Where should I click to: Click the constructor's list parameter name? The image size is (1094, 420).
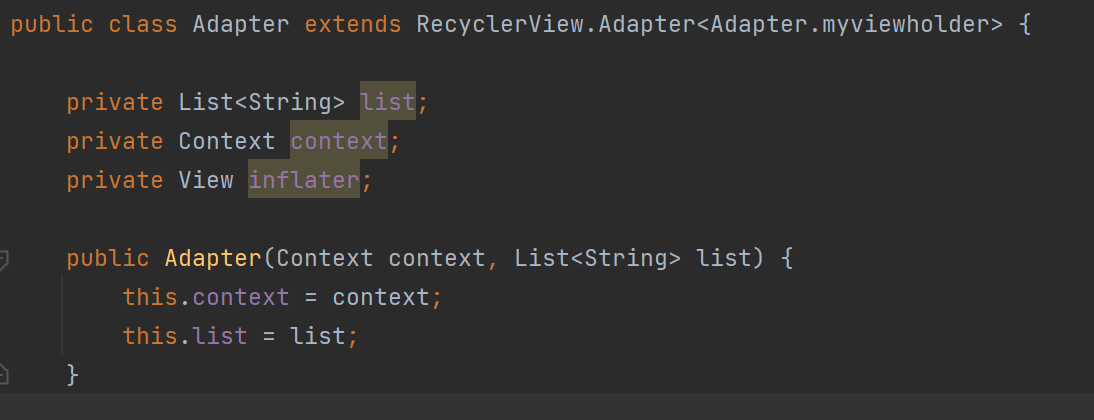pos(723,259)
